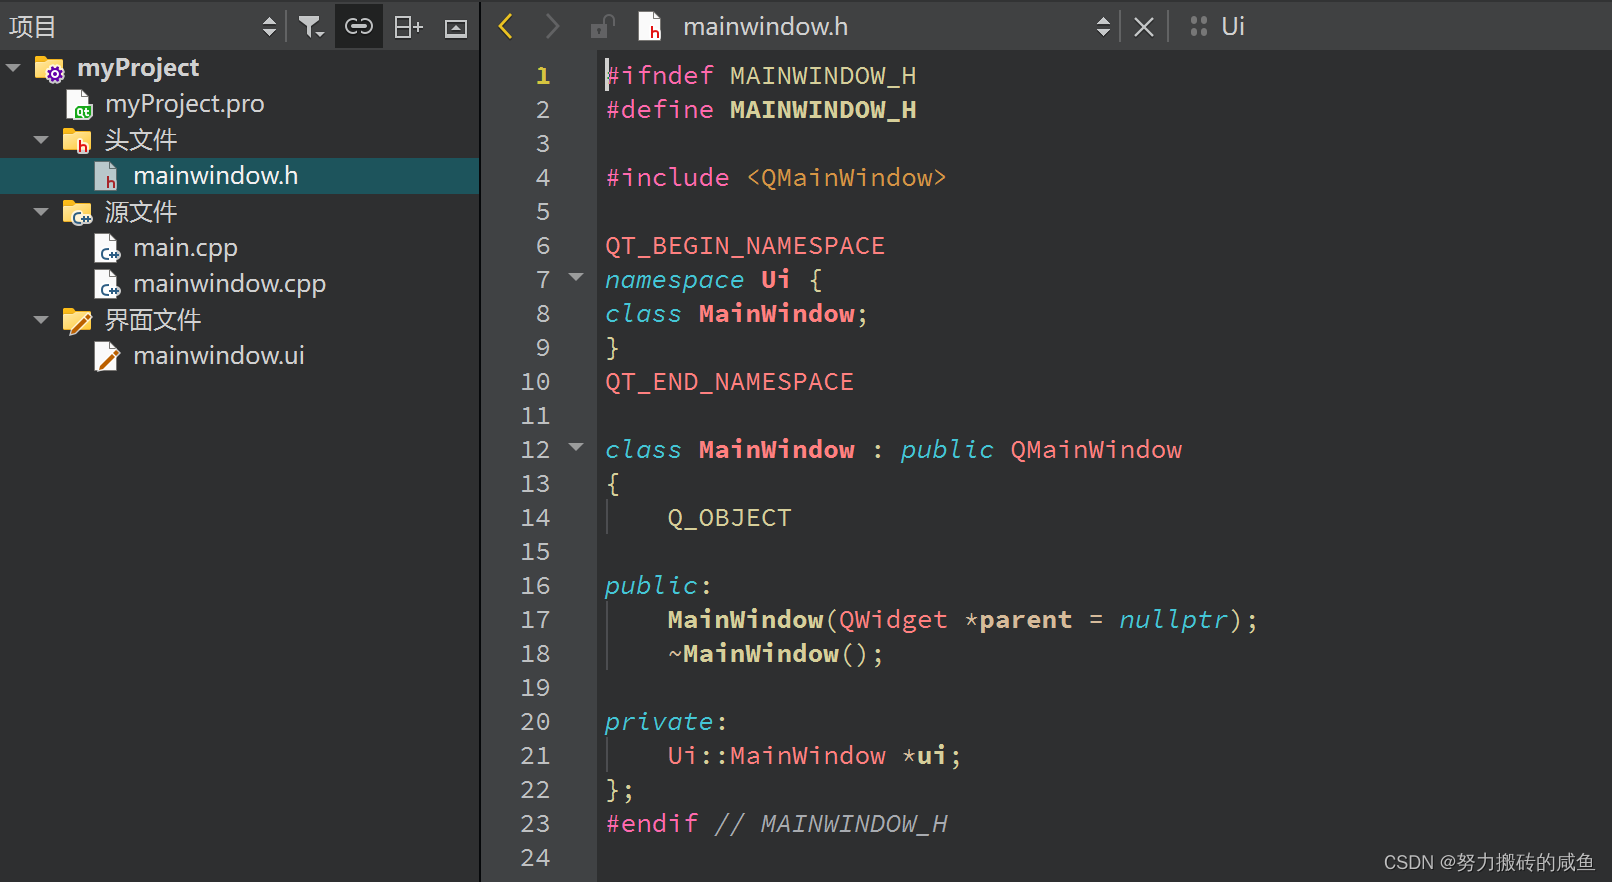Collapse the 源文件 folder

pyautogui.click(x=41, y=212)
